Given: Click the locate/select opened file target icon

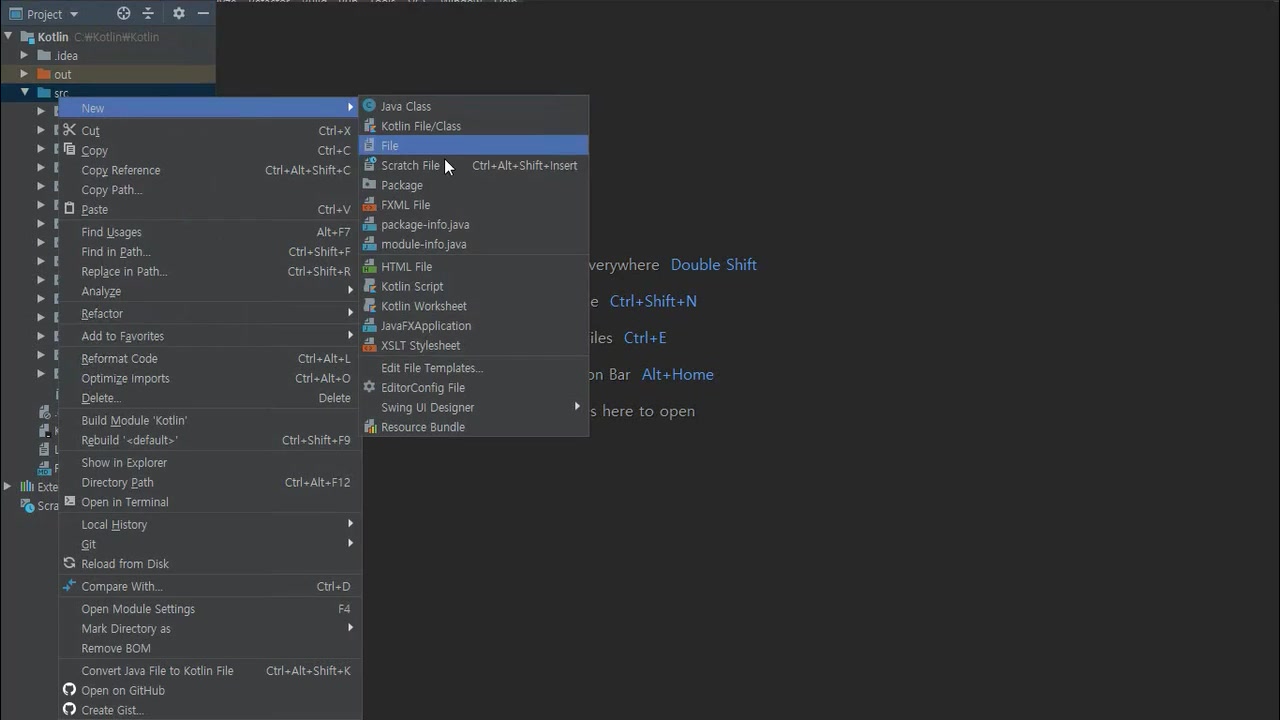Looking at the screenshot, I should click(x=124, y=14).
